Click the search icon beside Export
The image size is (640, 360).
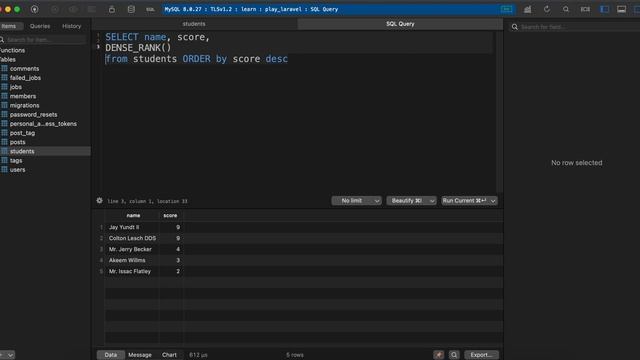[454, 355]
